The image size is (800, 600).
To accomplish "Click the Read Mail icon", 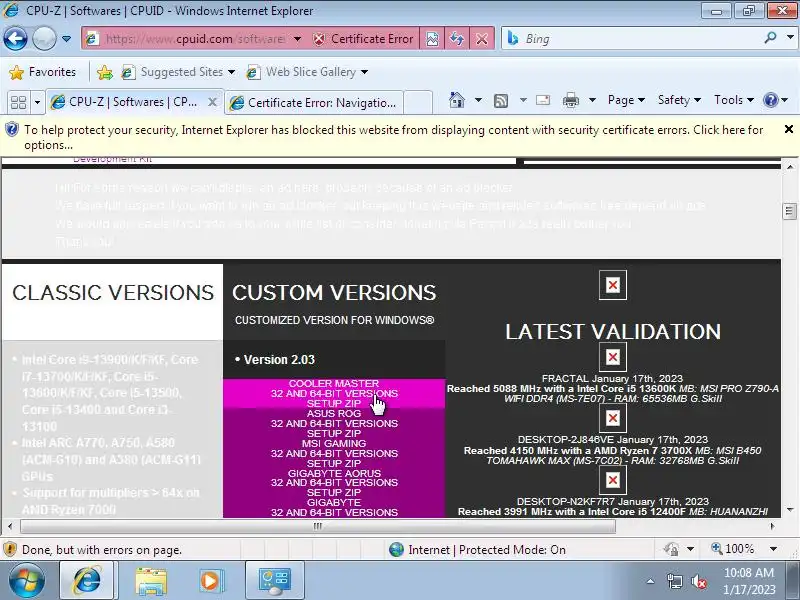I will pyautogui.click(x=543, y=100).
